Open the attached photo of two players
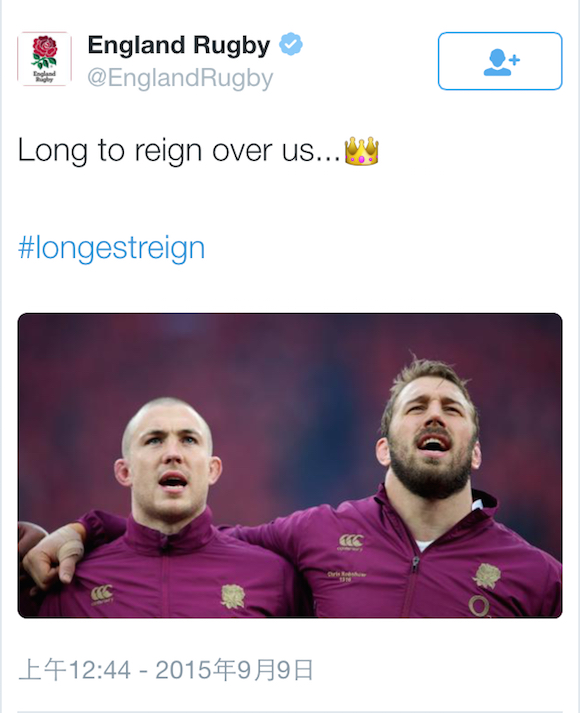 290,465
